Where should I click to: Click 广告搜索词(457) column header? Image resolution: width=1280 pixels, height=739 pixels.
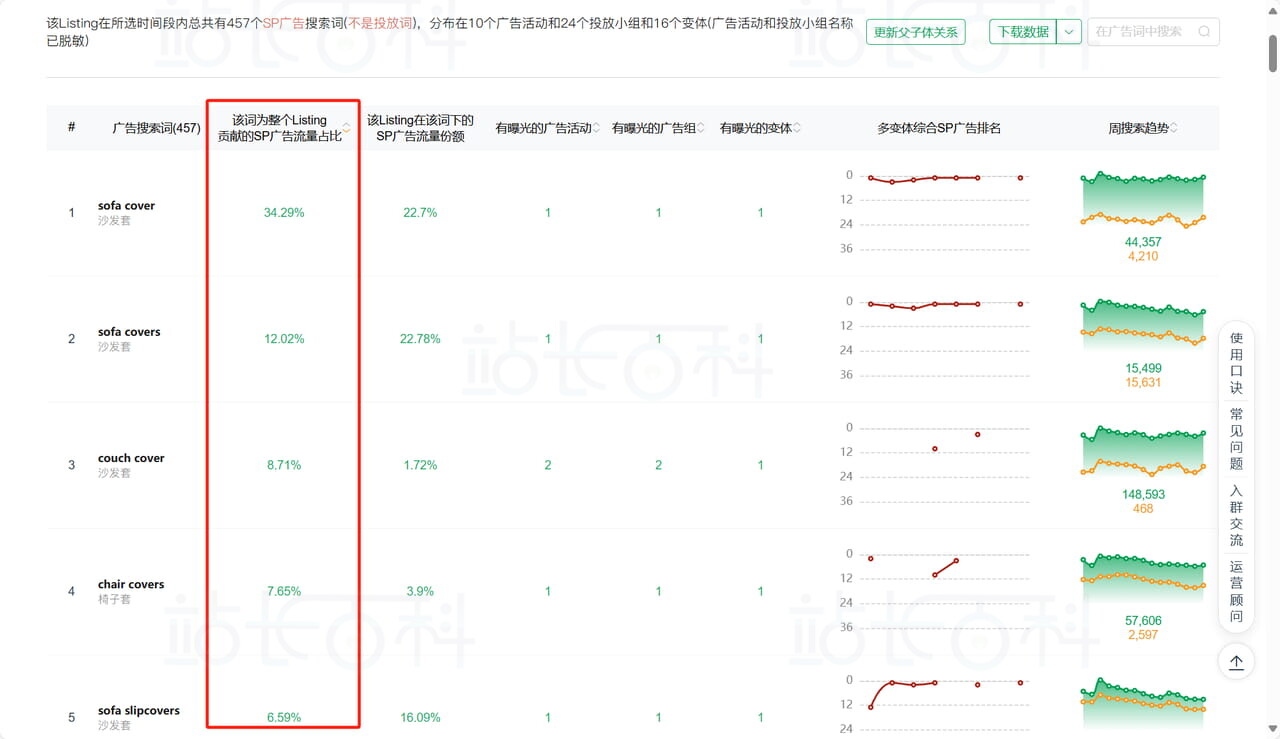pyautogui.click(x=156, y=128)
